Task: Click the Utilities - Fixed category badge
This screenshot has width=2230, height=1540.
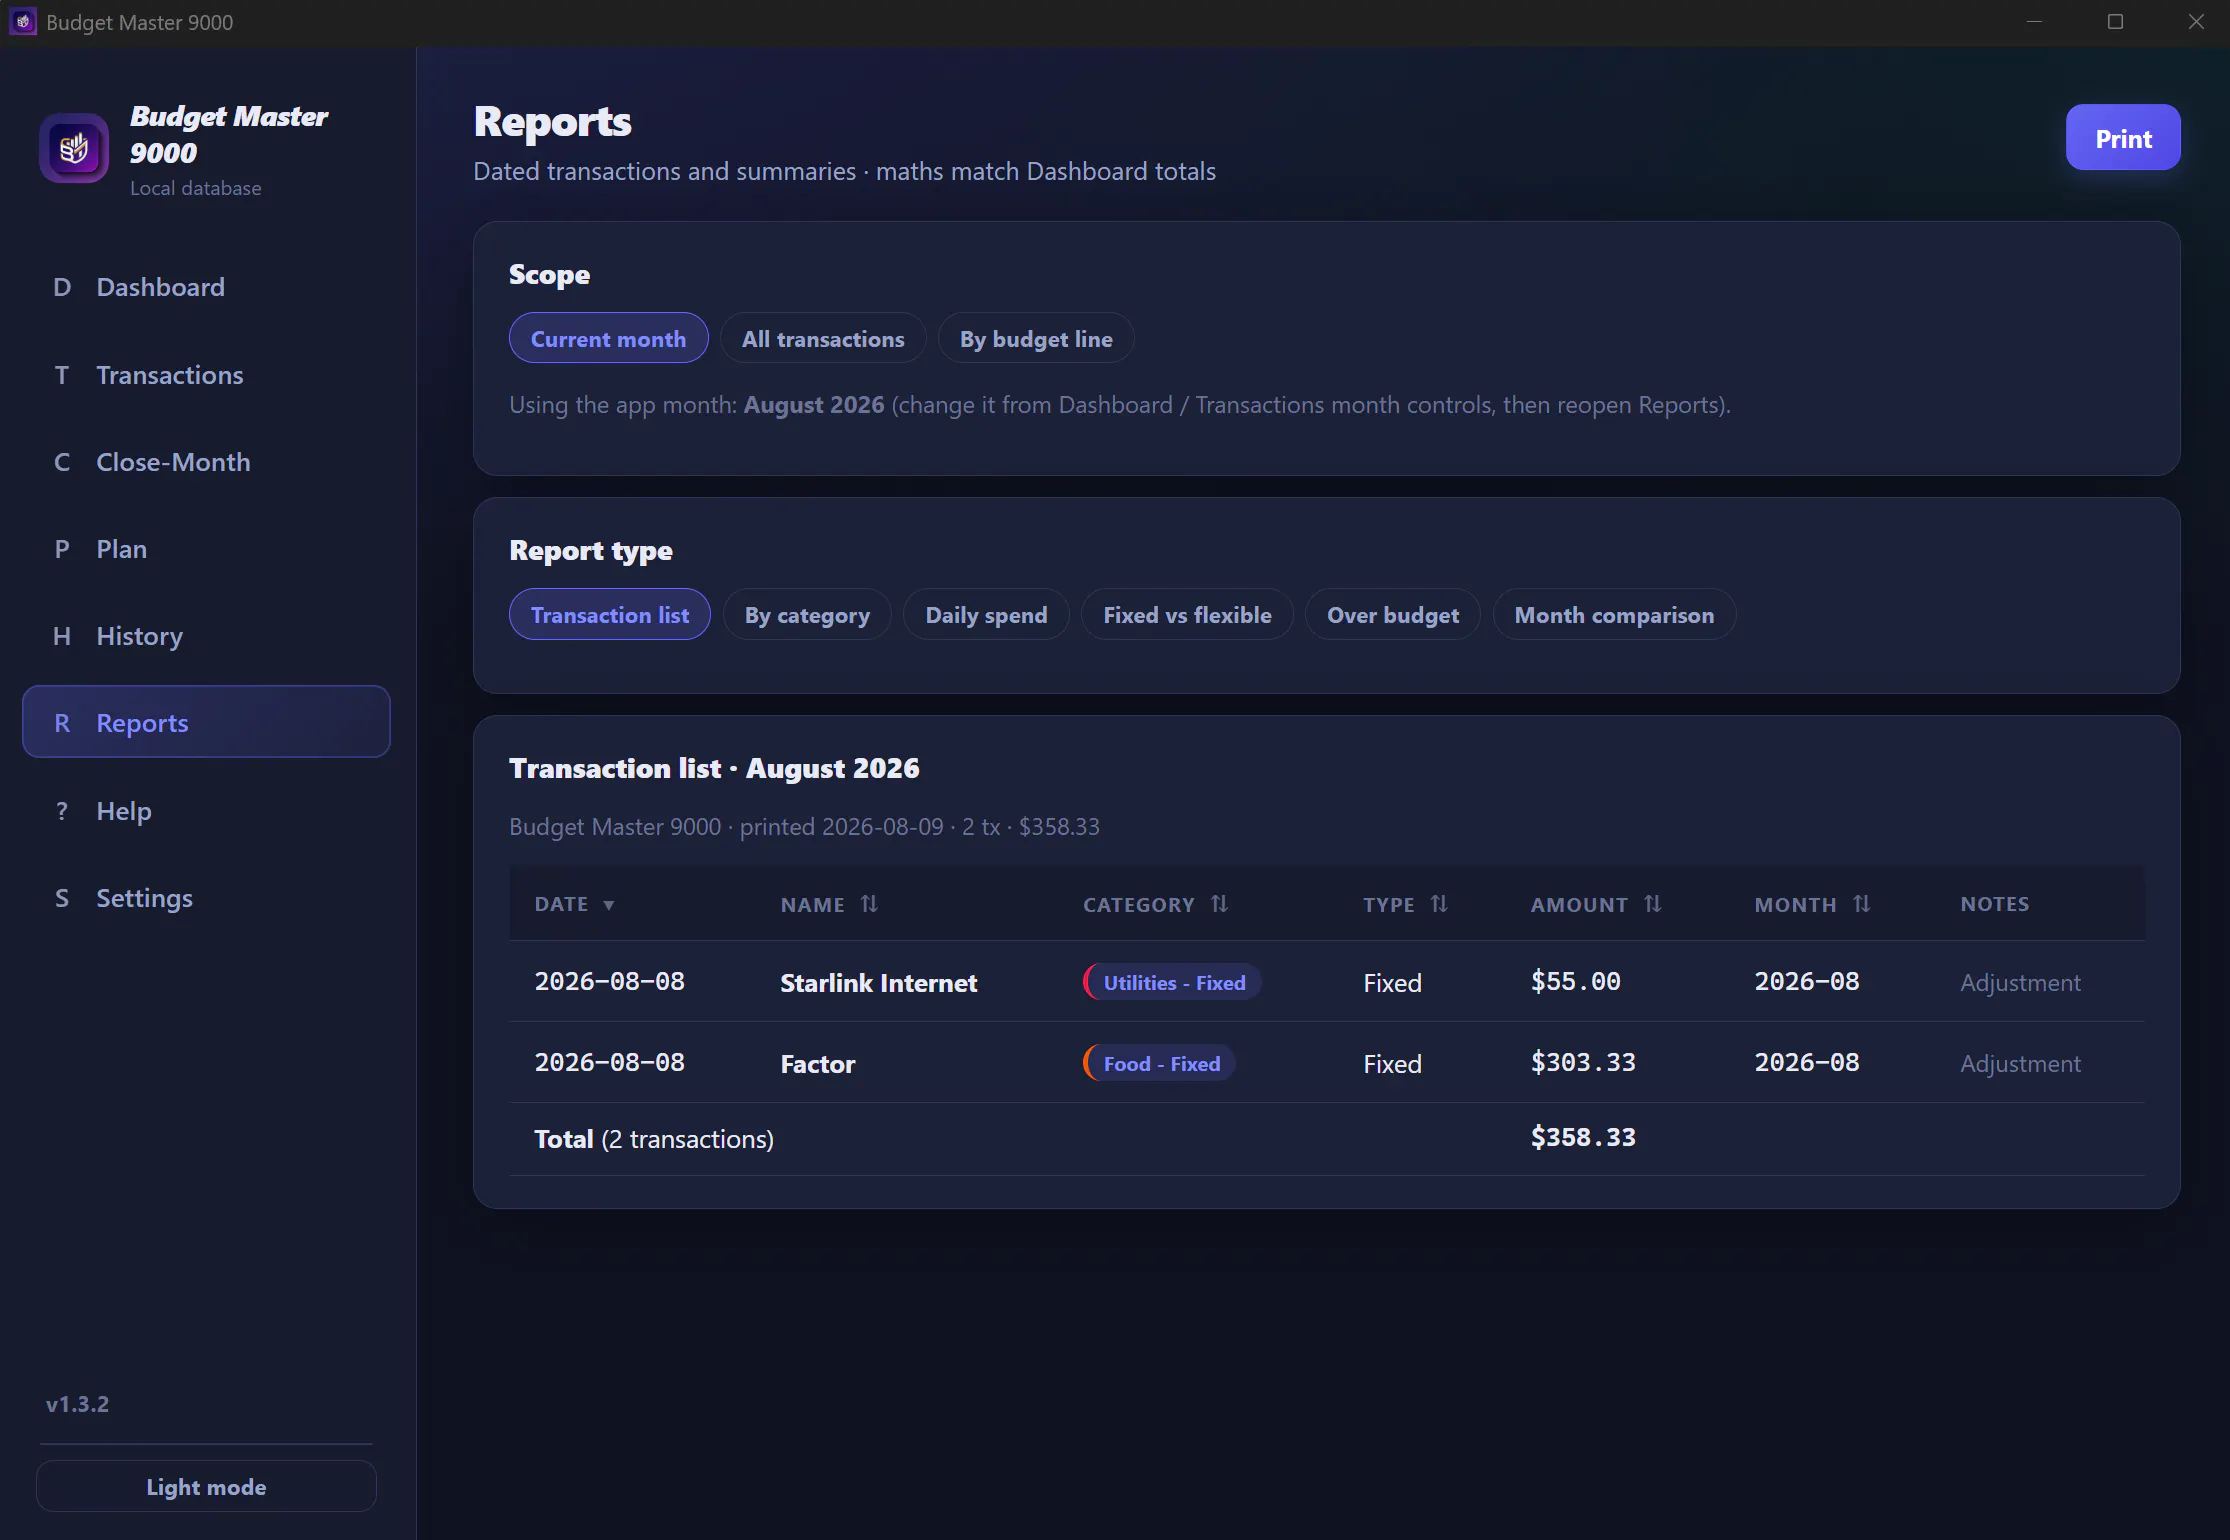Action: (1173, 982)
